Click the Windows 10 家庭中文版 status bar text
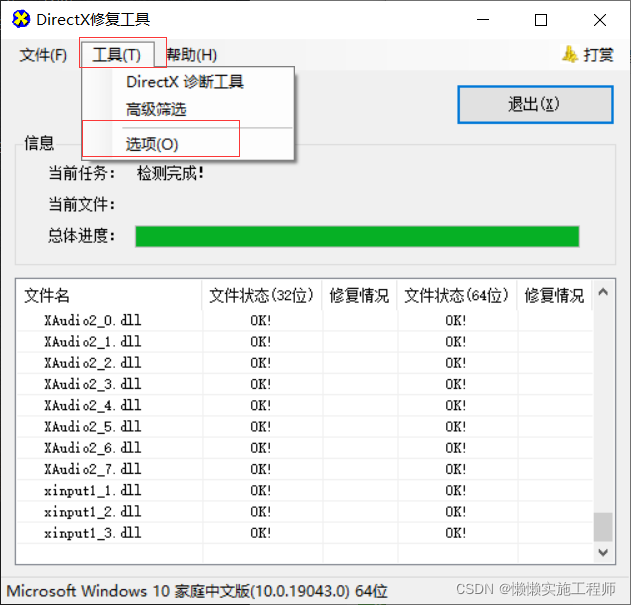The height and width of the screenshot is (605, 631). pos(197,591)
